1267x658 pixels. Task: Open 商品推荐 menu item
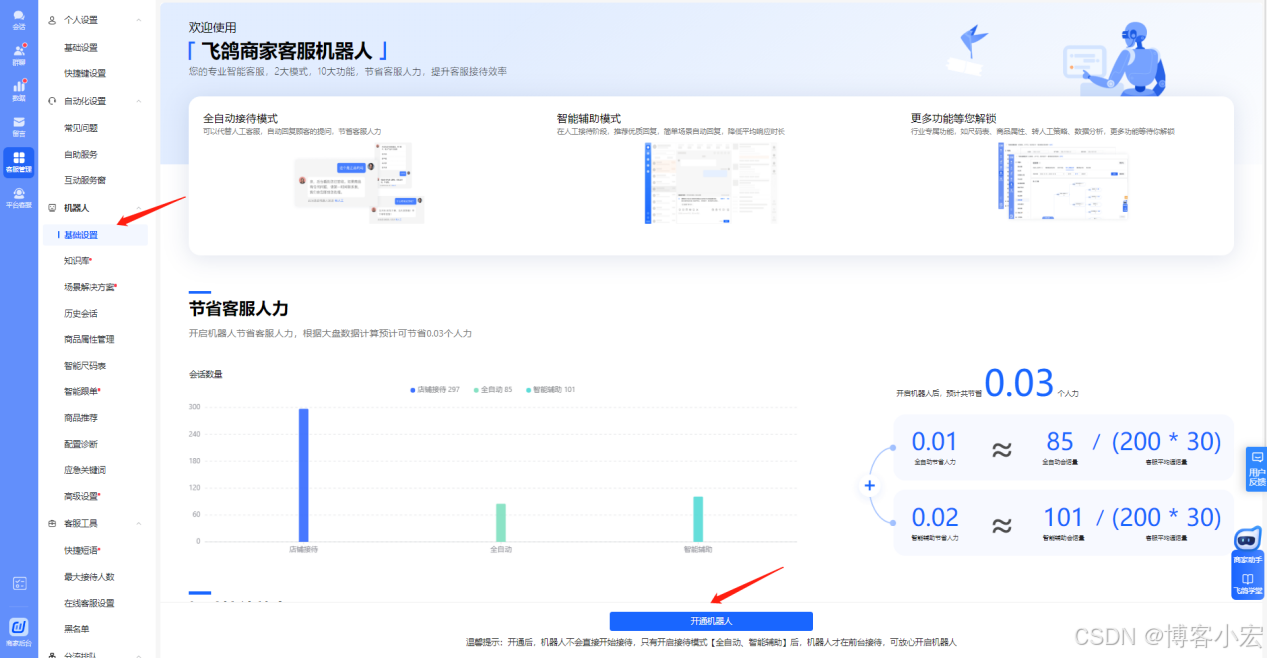[x=81, y=417]
